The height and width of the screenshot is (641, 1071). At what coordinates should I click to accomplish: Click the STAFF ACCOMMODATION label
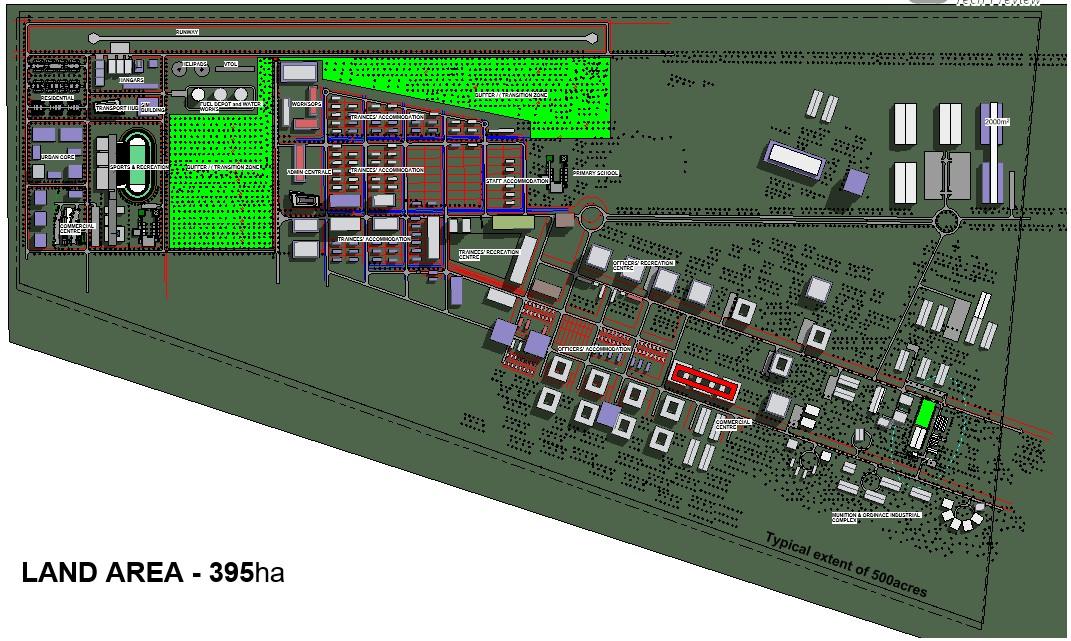click(x=517, y=181)
